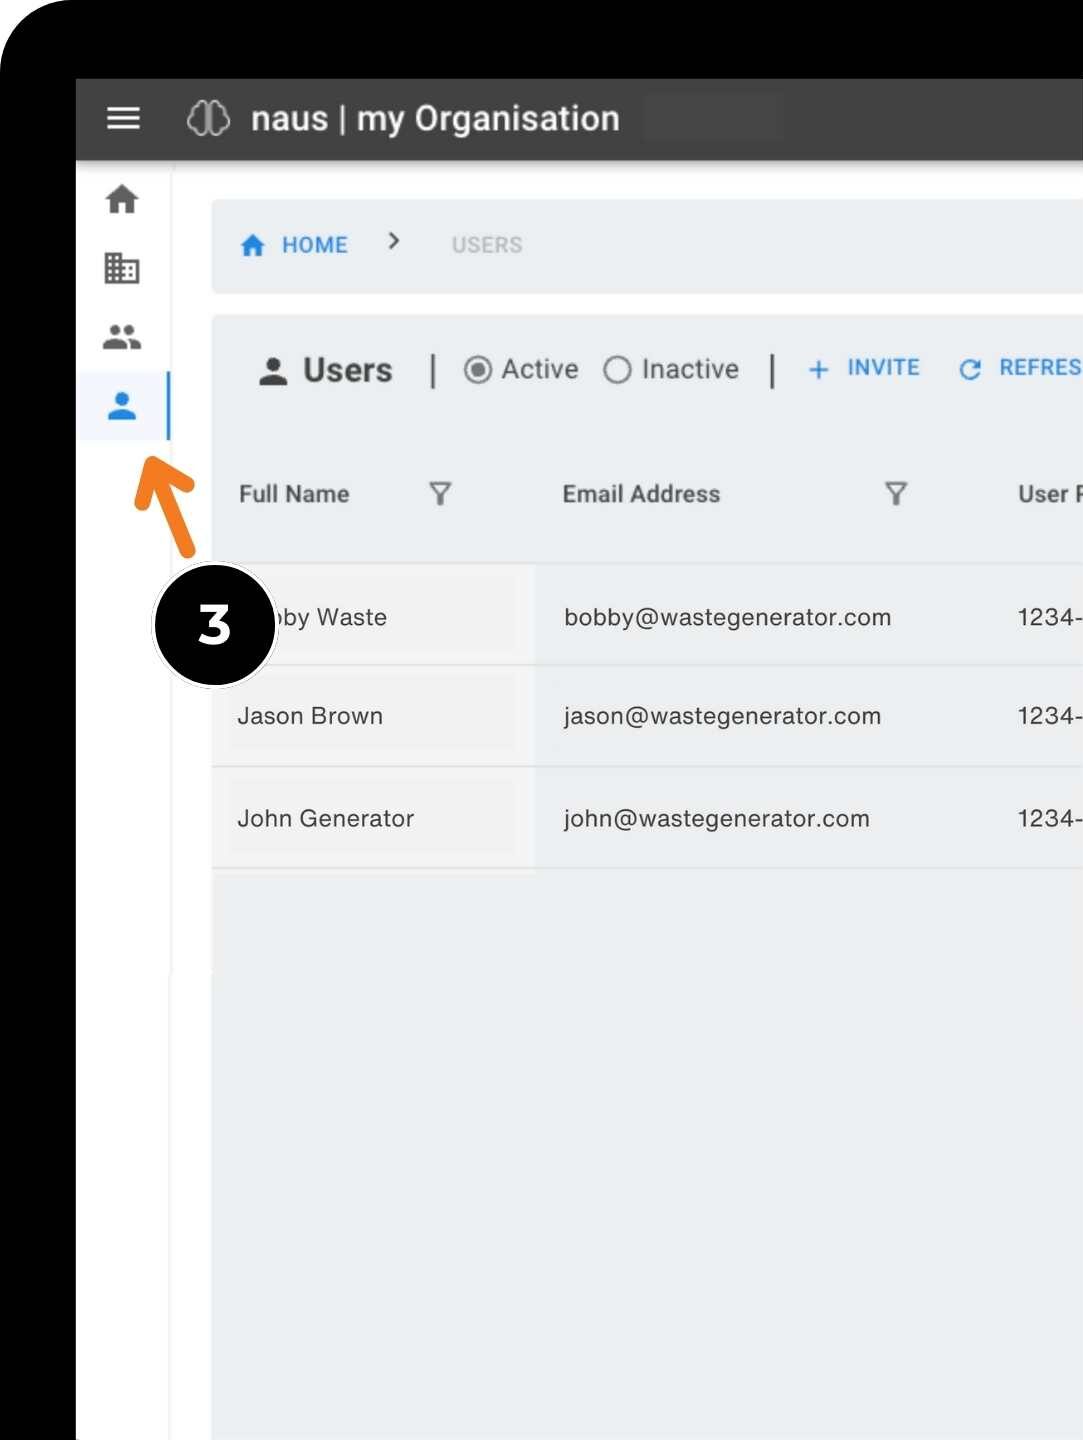
Task: Click john@wastegenerator.com email cell
Action: tap(716, 818)
